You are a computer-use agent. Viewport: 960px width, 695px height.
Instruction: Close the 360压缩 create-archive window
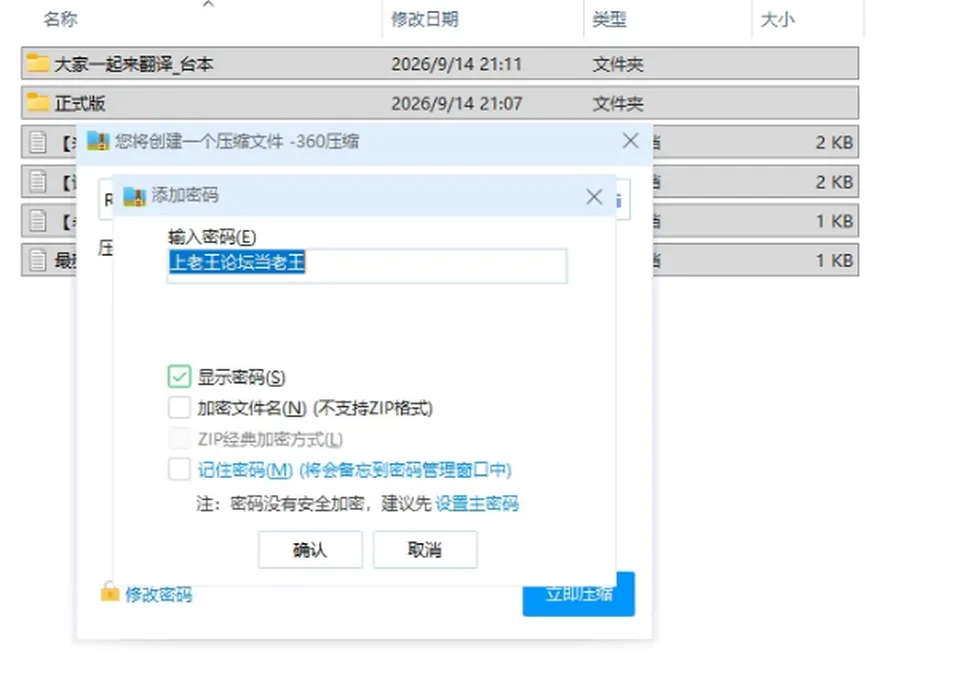pos(631,141)
